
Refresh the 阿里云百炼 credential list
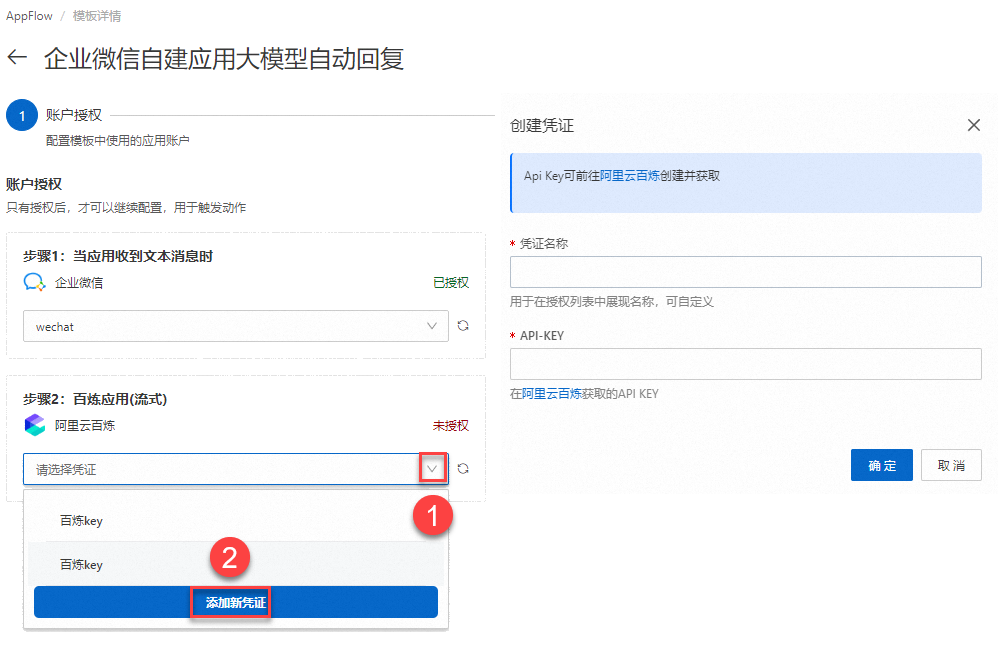point(463,468)
